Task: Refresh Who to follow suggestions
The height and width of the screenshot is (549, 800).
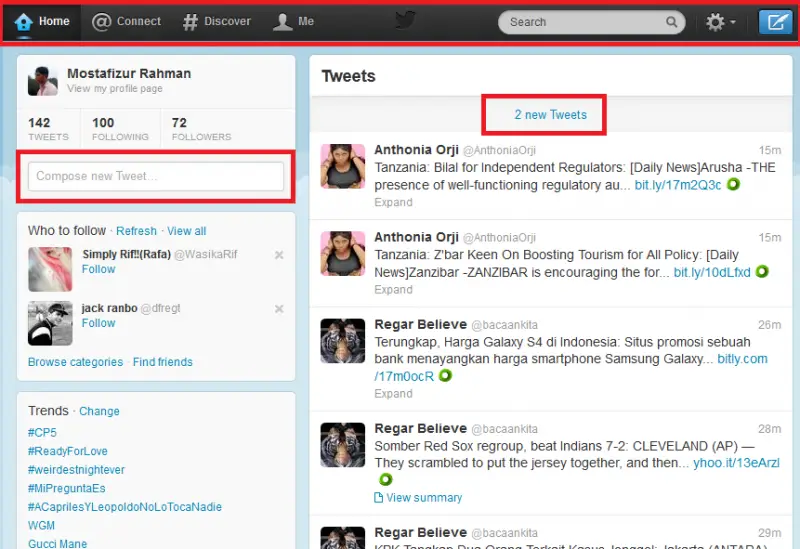Action: tap(136, 231)
